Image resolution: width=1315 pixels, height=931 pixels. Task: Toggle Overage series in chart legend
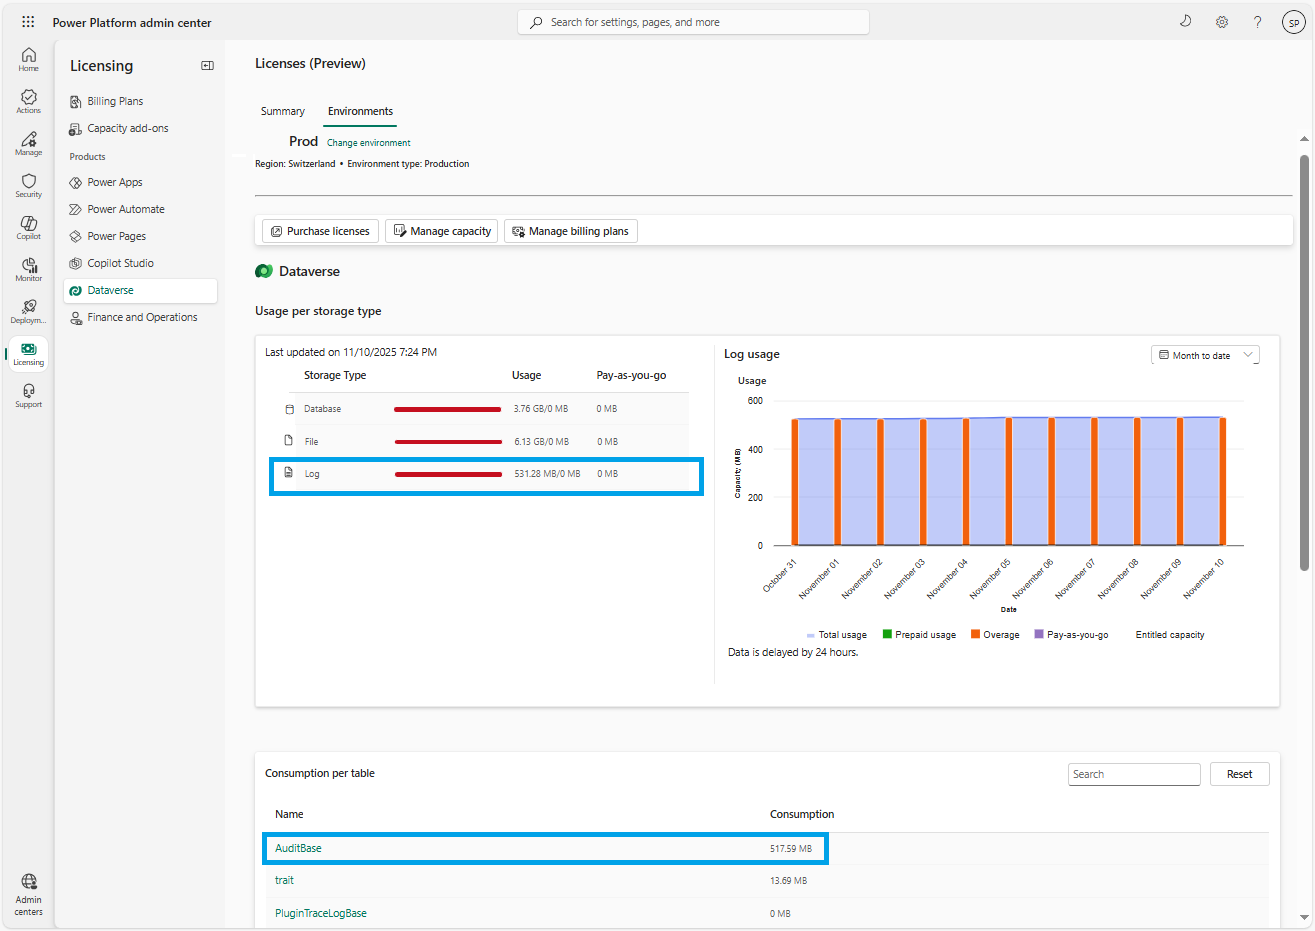tap(995, 635)
